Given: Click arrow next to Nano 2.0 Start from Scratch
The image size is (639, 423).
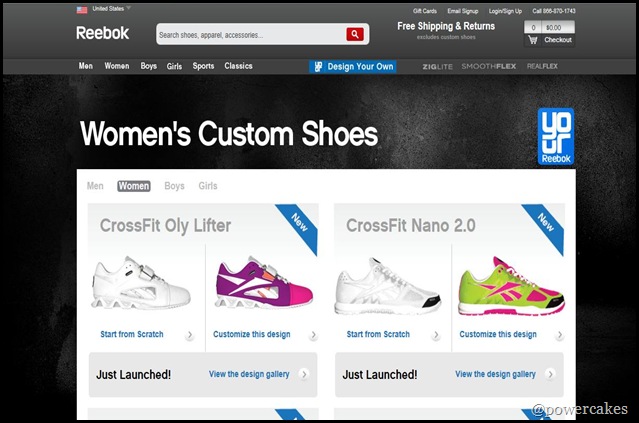Looking at the screenshot, I should coord(436,335).
